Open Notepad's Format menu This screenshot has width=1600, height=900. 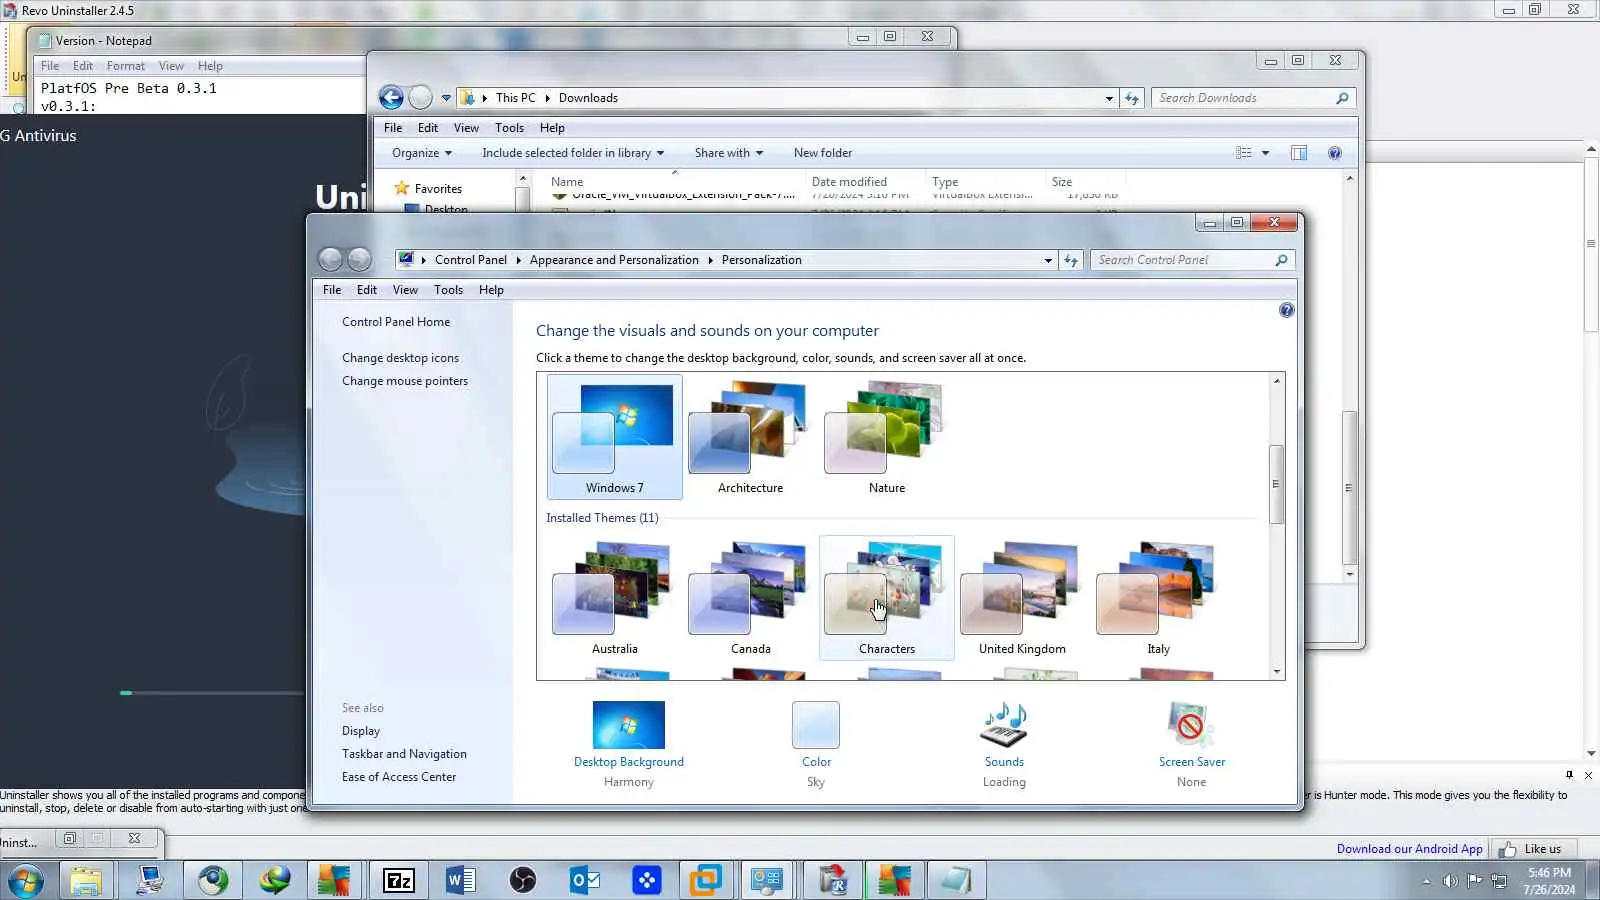[126, 66]
